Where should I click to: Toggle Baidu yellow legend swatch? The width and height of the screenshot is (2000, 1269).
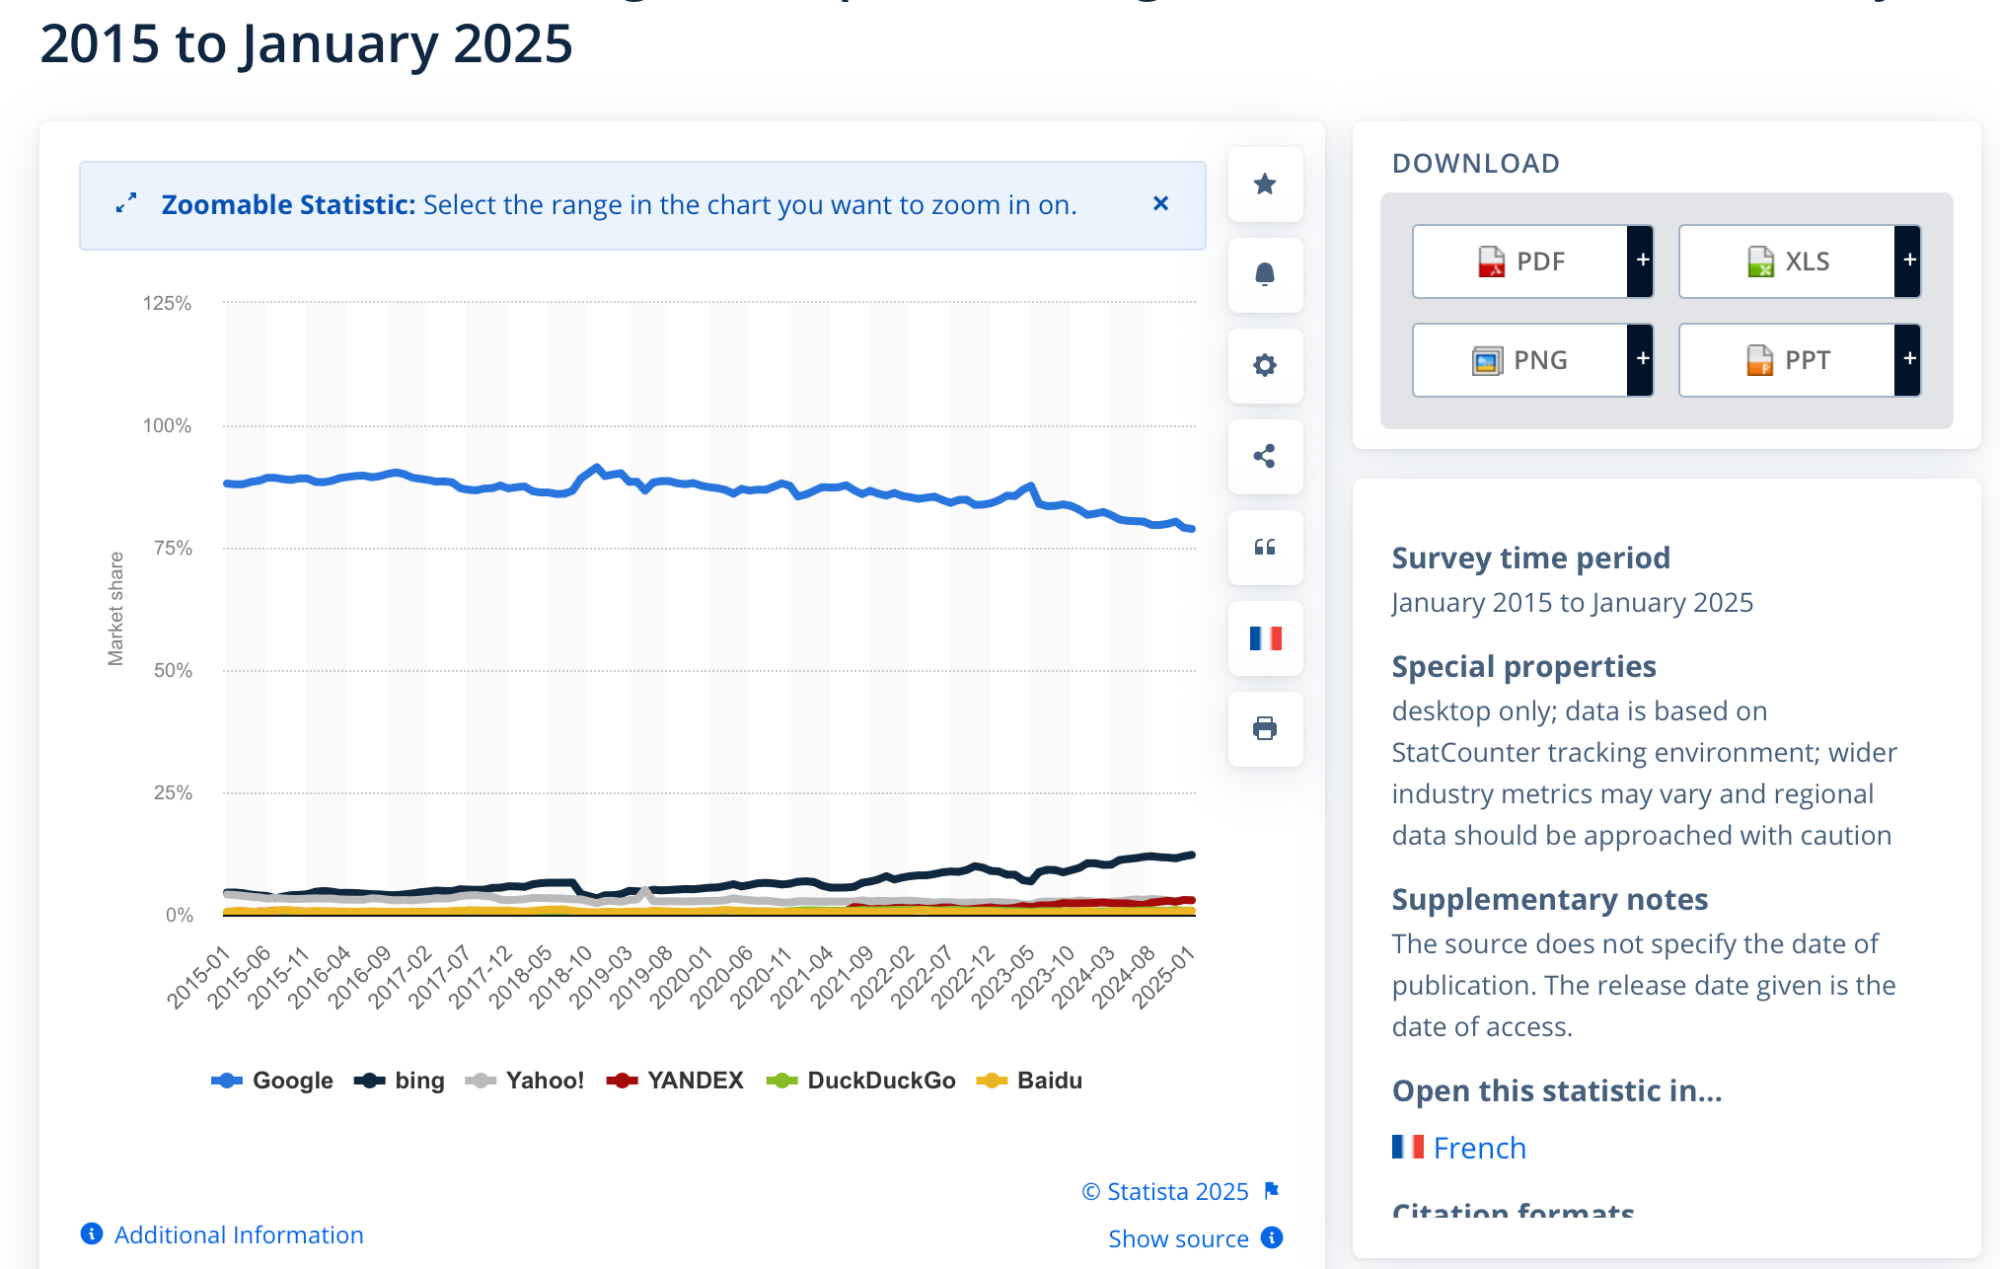click(x=991, y=1080)
